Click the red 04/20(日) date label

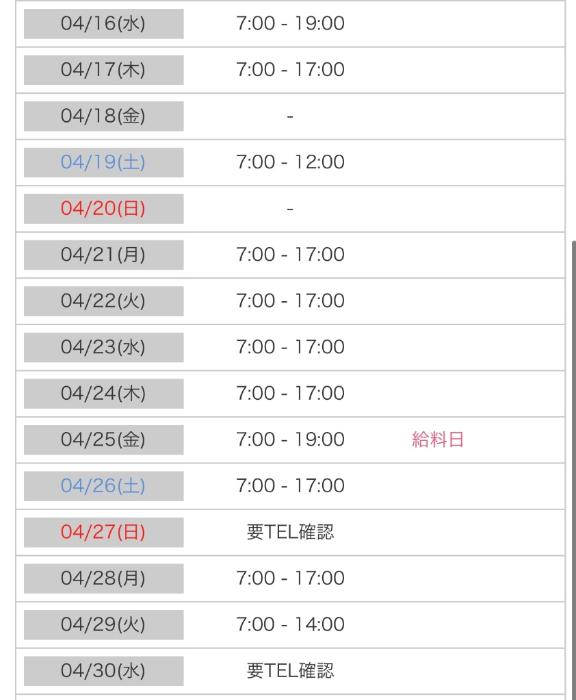(x=103, y=208)
